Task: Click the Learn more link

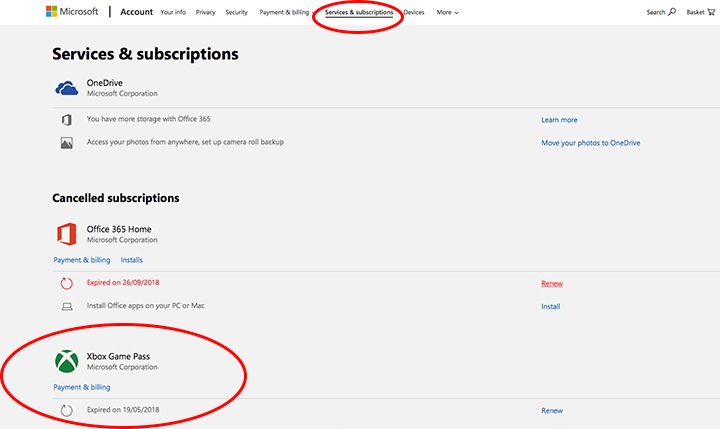Action: 559,120
